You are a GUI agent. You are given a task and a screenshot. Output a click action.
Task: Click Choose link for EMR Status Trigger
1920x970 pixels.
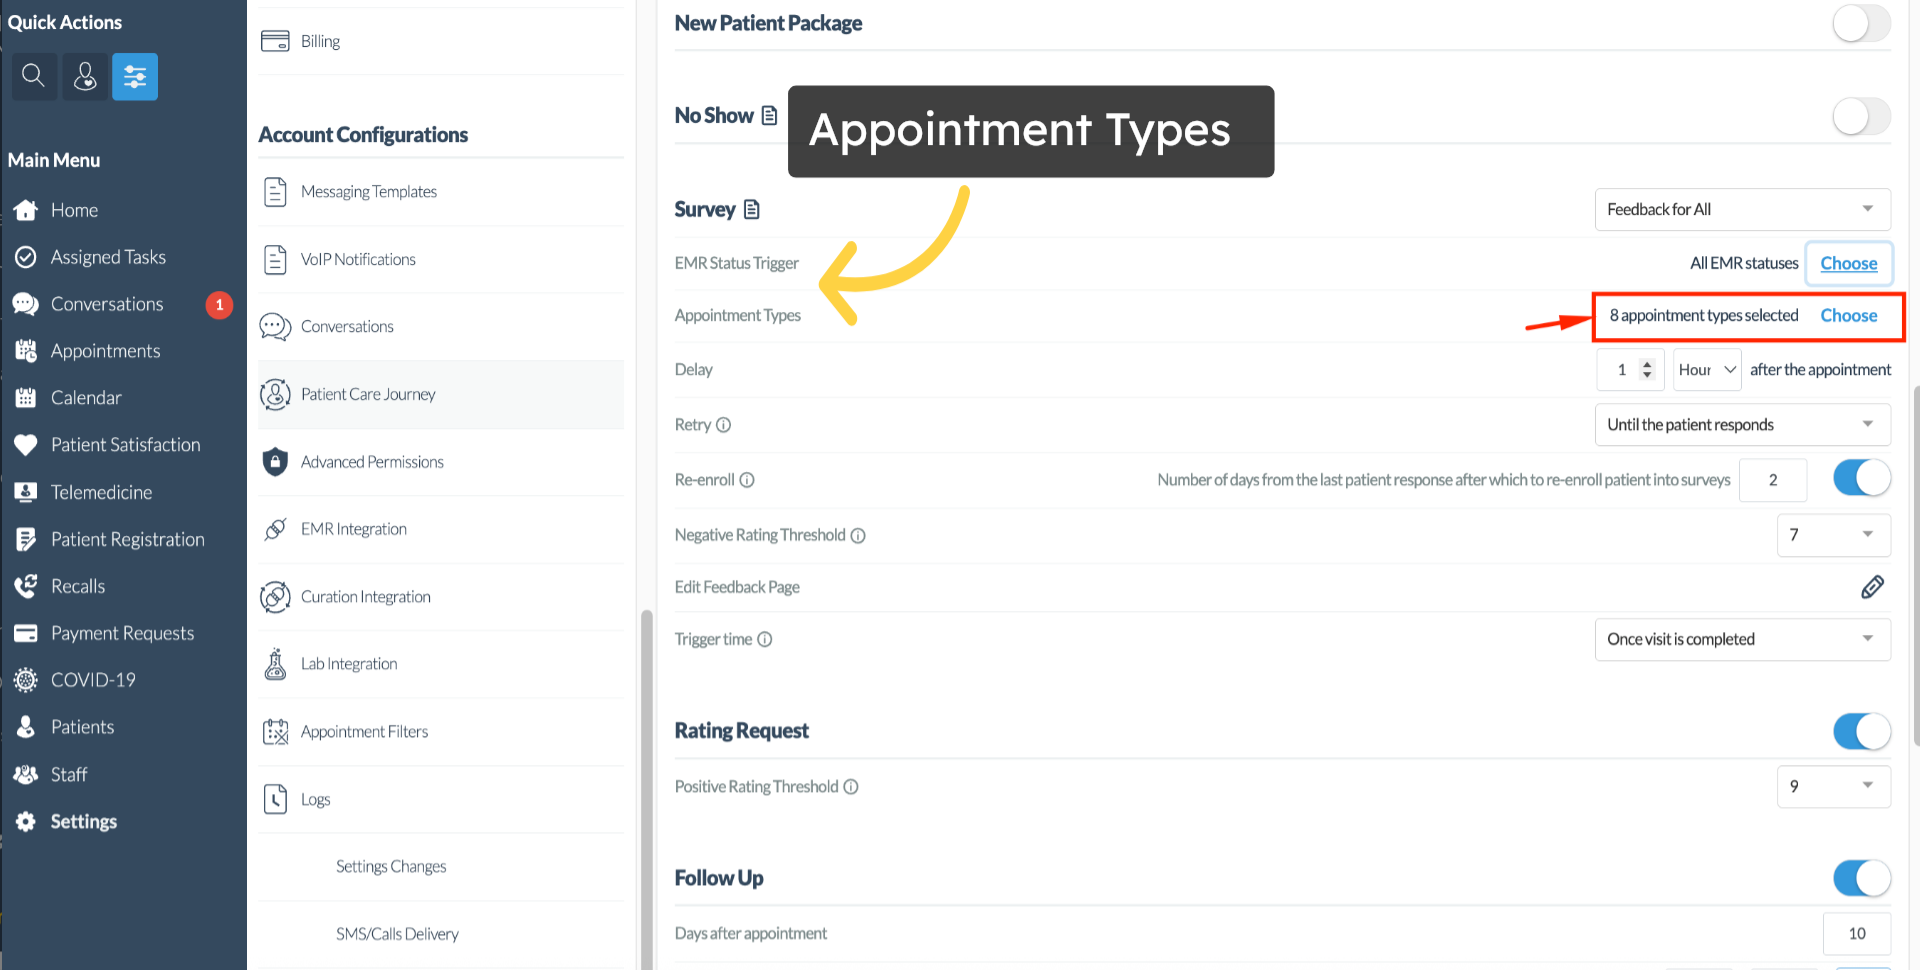[x=1848, y=263]
